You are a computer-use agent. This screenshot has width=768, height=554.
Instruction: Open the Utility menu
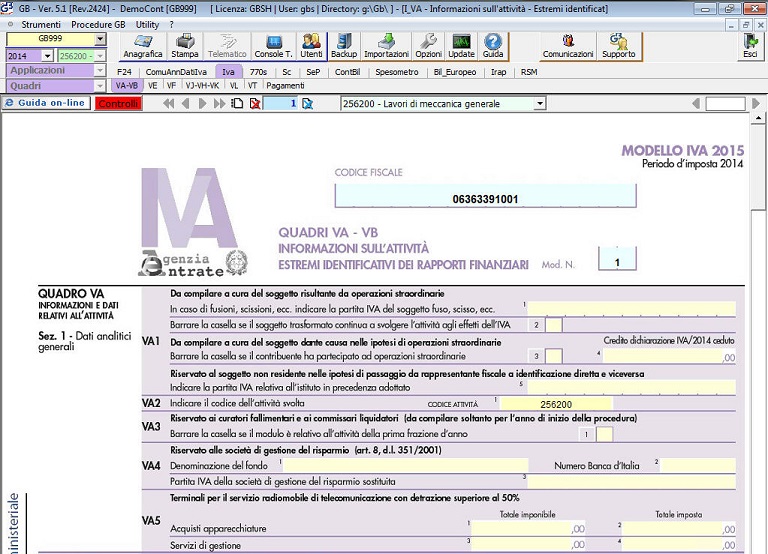point(147,24)
